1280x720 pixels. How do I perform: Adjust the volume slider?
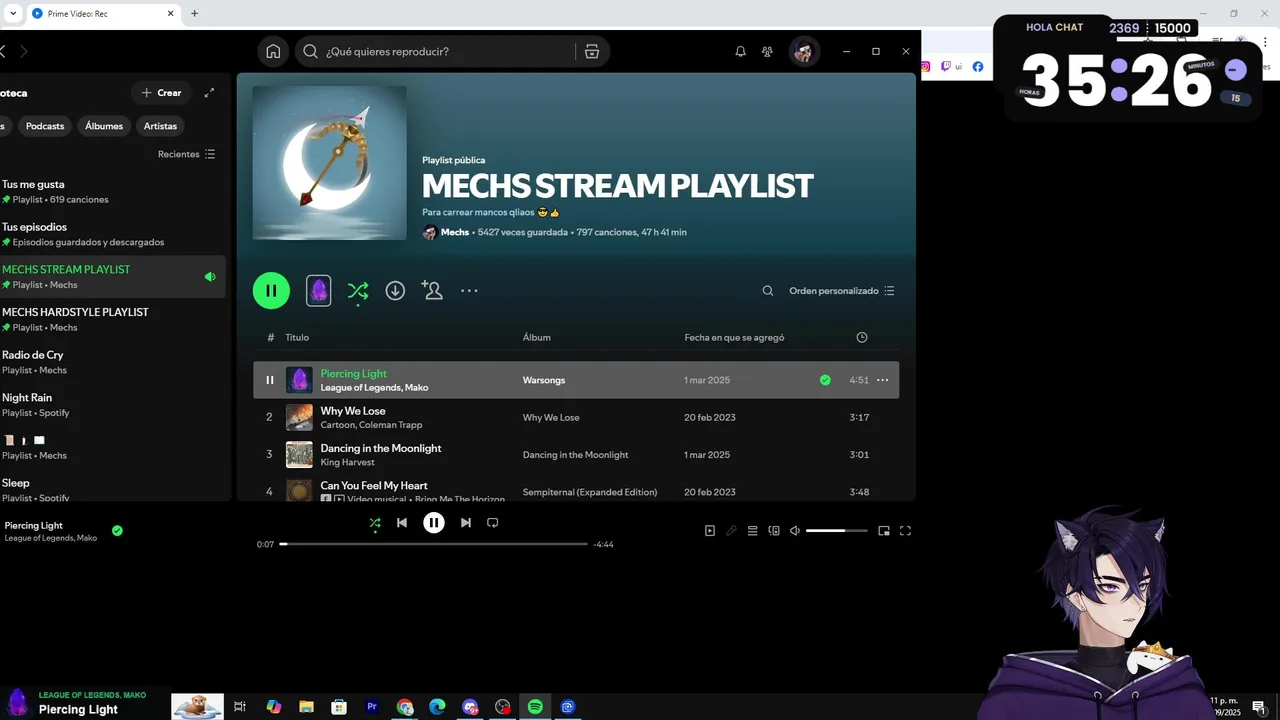[x=837, y=531]
